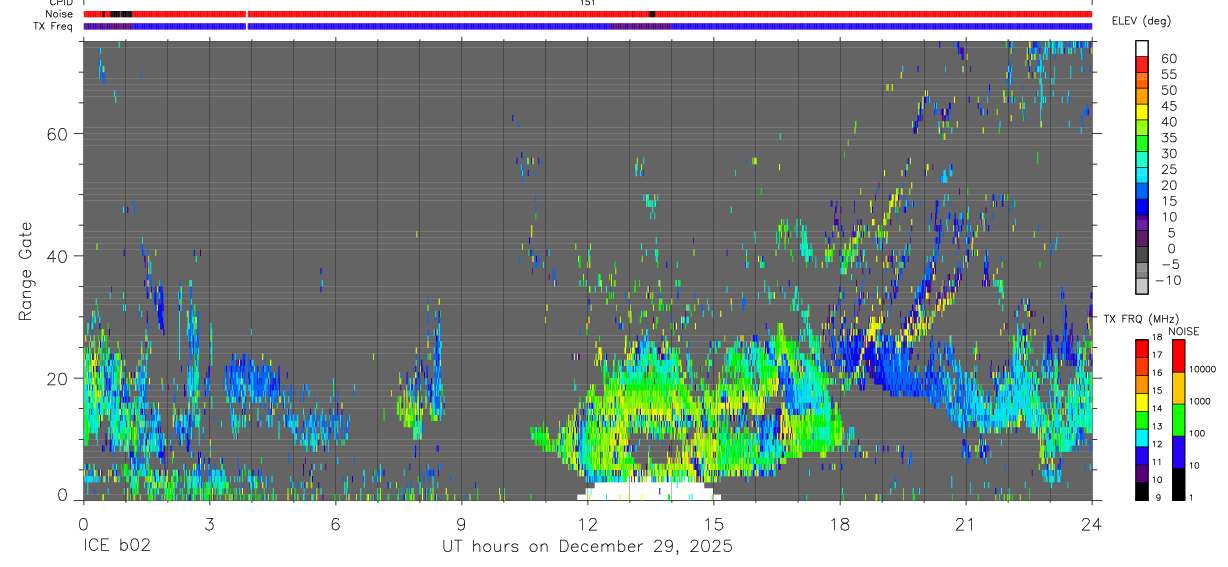Click the elevation colorbar label '35'

[1169, 138]
